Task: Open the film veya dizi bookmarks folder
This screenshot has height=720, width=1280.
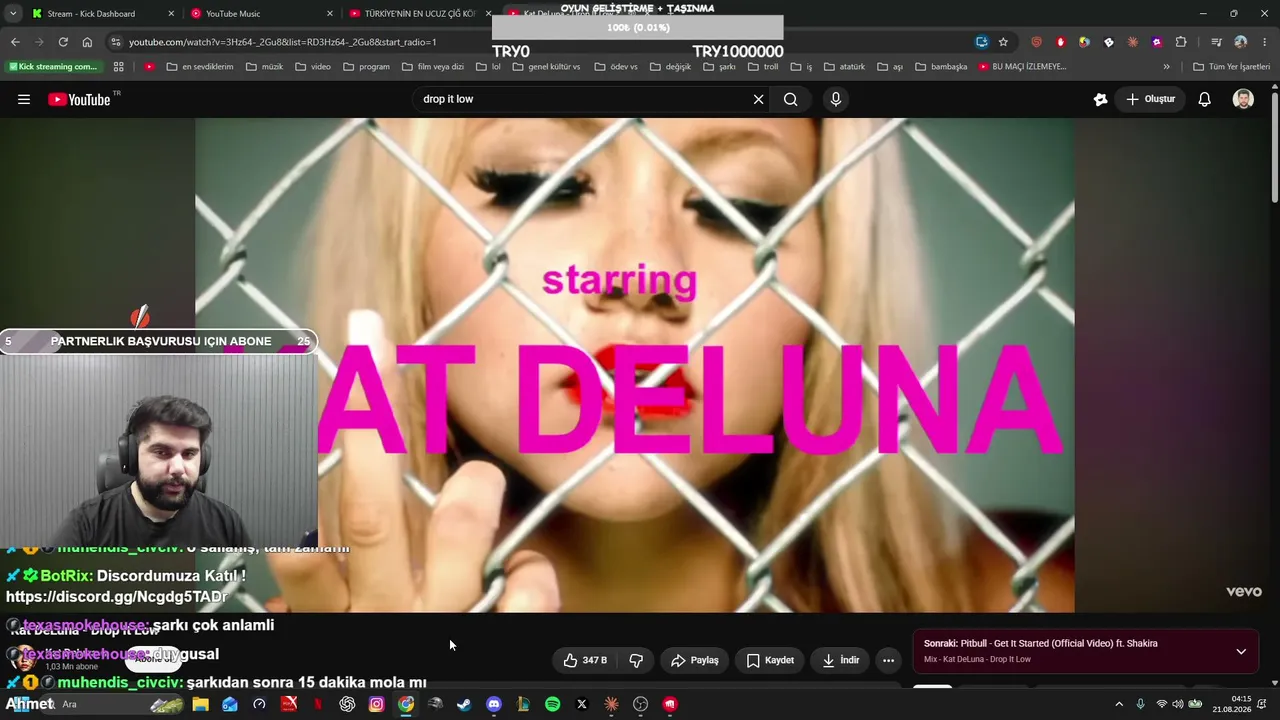Action: click(432, 67)
